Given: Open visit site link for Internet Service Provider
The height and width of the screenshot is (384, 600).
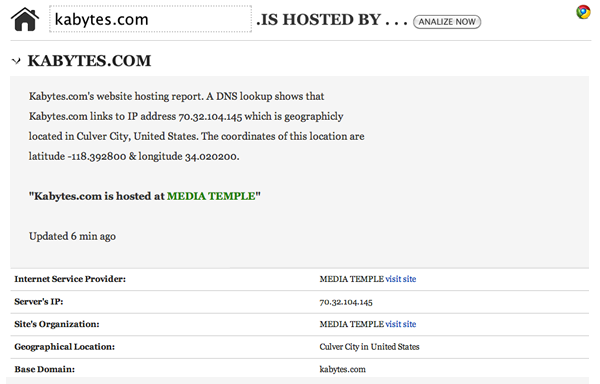Looking at the screenshot, I should (x=401, y=279).
